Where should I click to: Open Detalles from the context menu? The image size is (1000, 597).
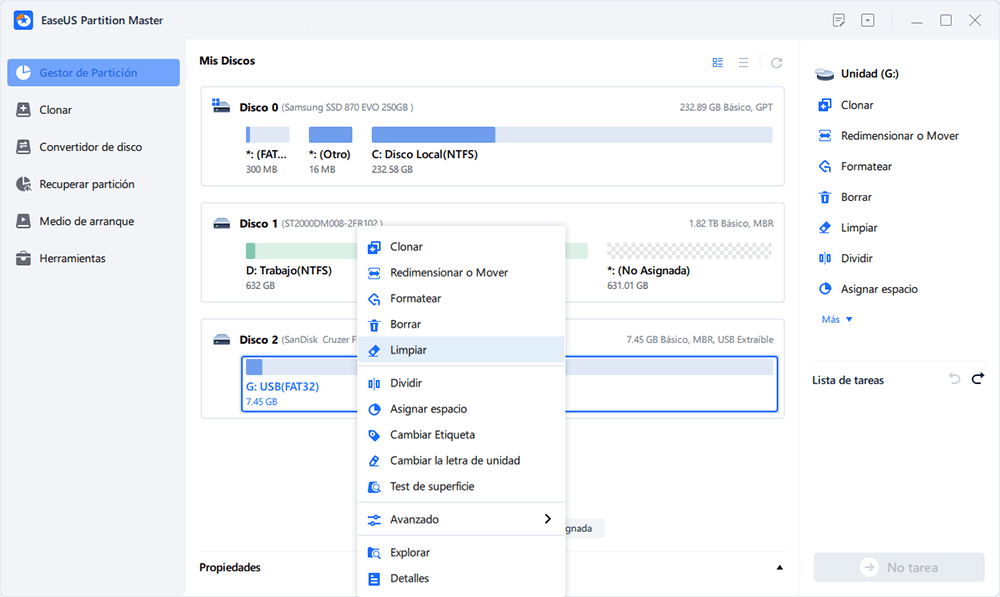pos(461,579)
